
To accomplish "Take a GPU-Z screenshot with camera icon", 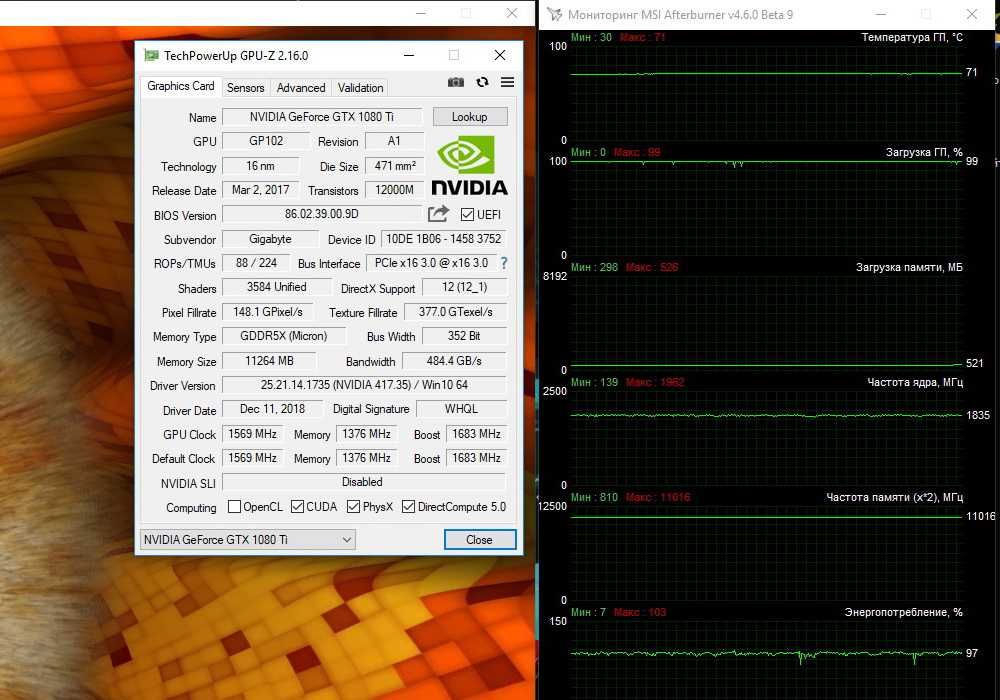I will coord(455,82).
